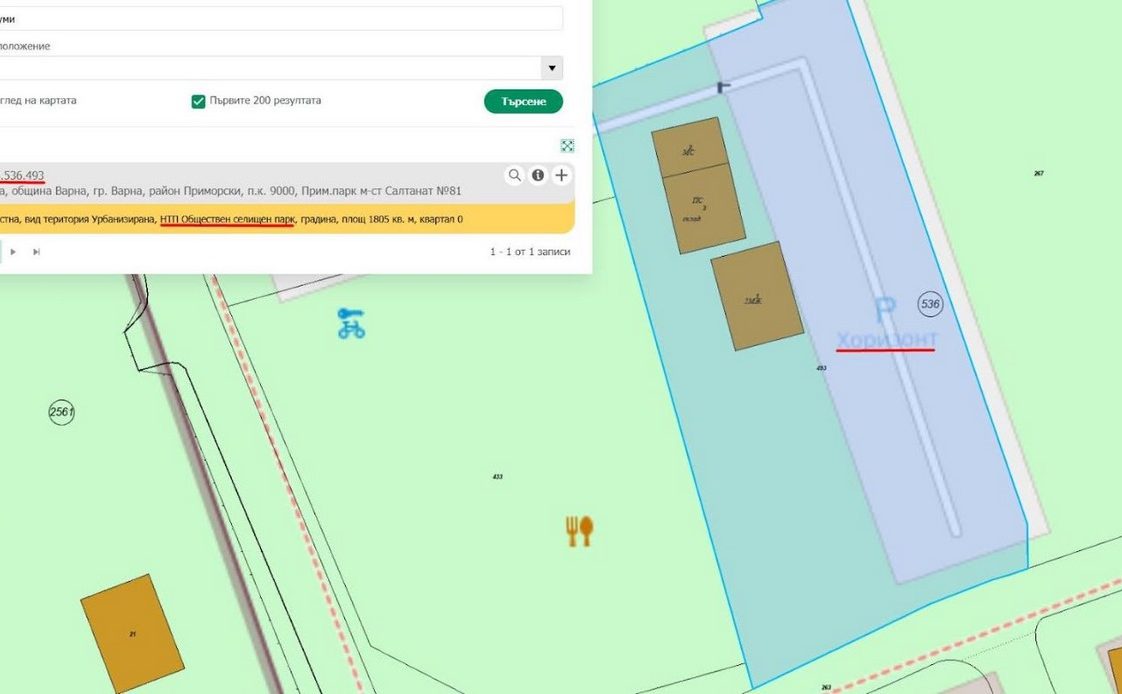Click into the top search text field
Viewport: 1122px width, 694px height.
(280, 19)
